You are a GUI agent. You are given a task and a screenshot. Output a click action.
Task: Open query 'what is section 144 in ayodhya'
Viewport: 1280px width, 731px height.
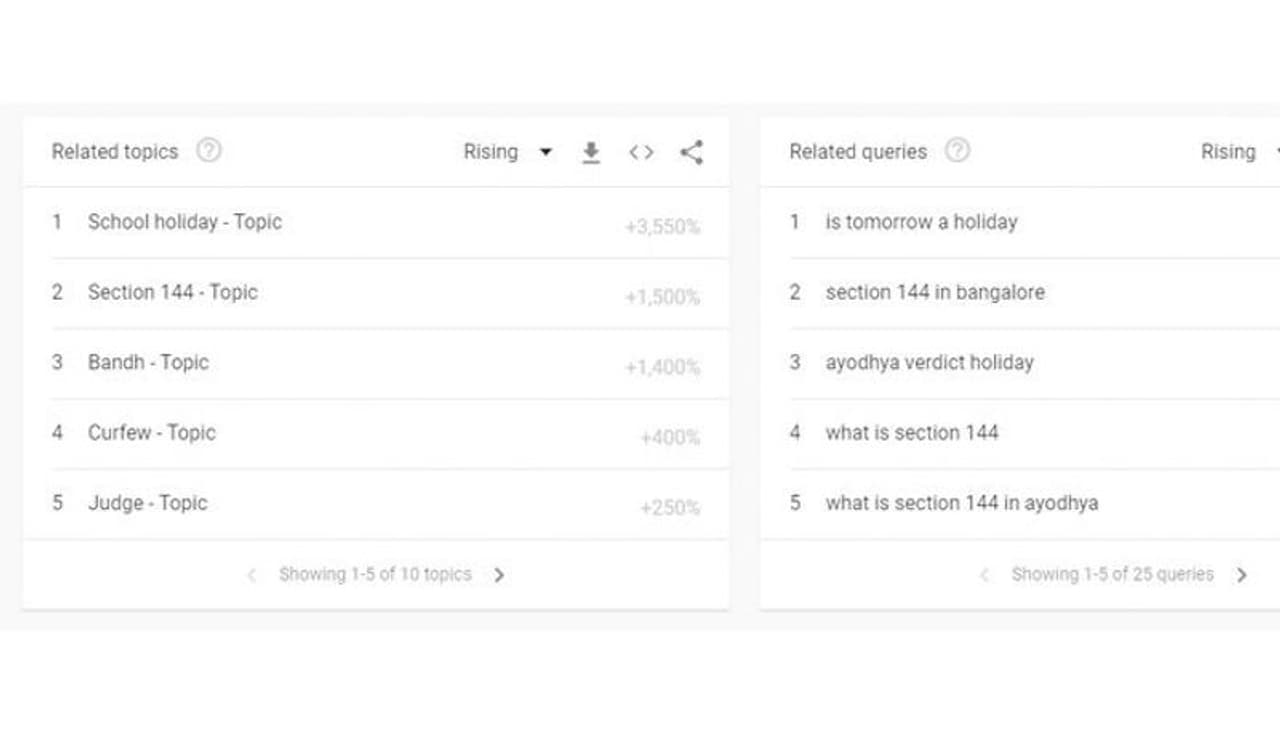pos(961,503)
